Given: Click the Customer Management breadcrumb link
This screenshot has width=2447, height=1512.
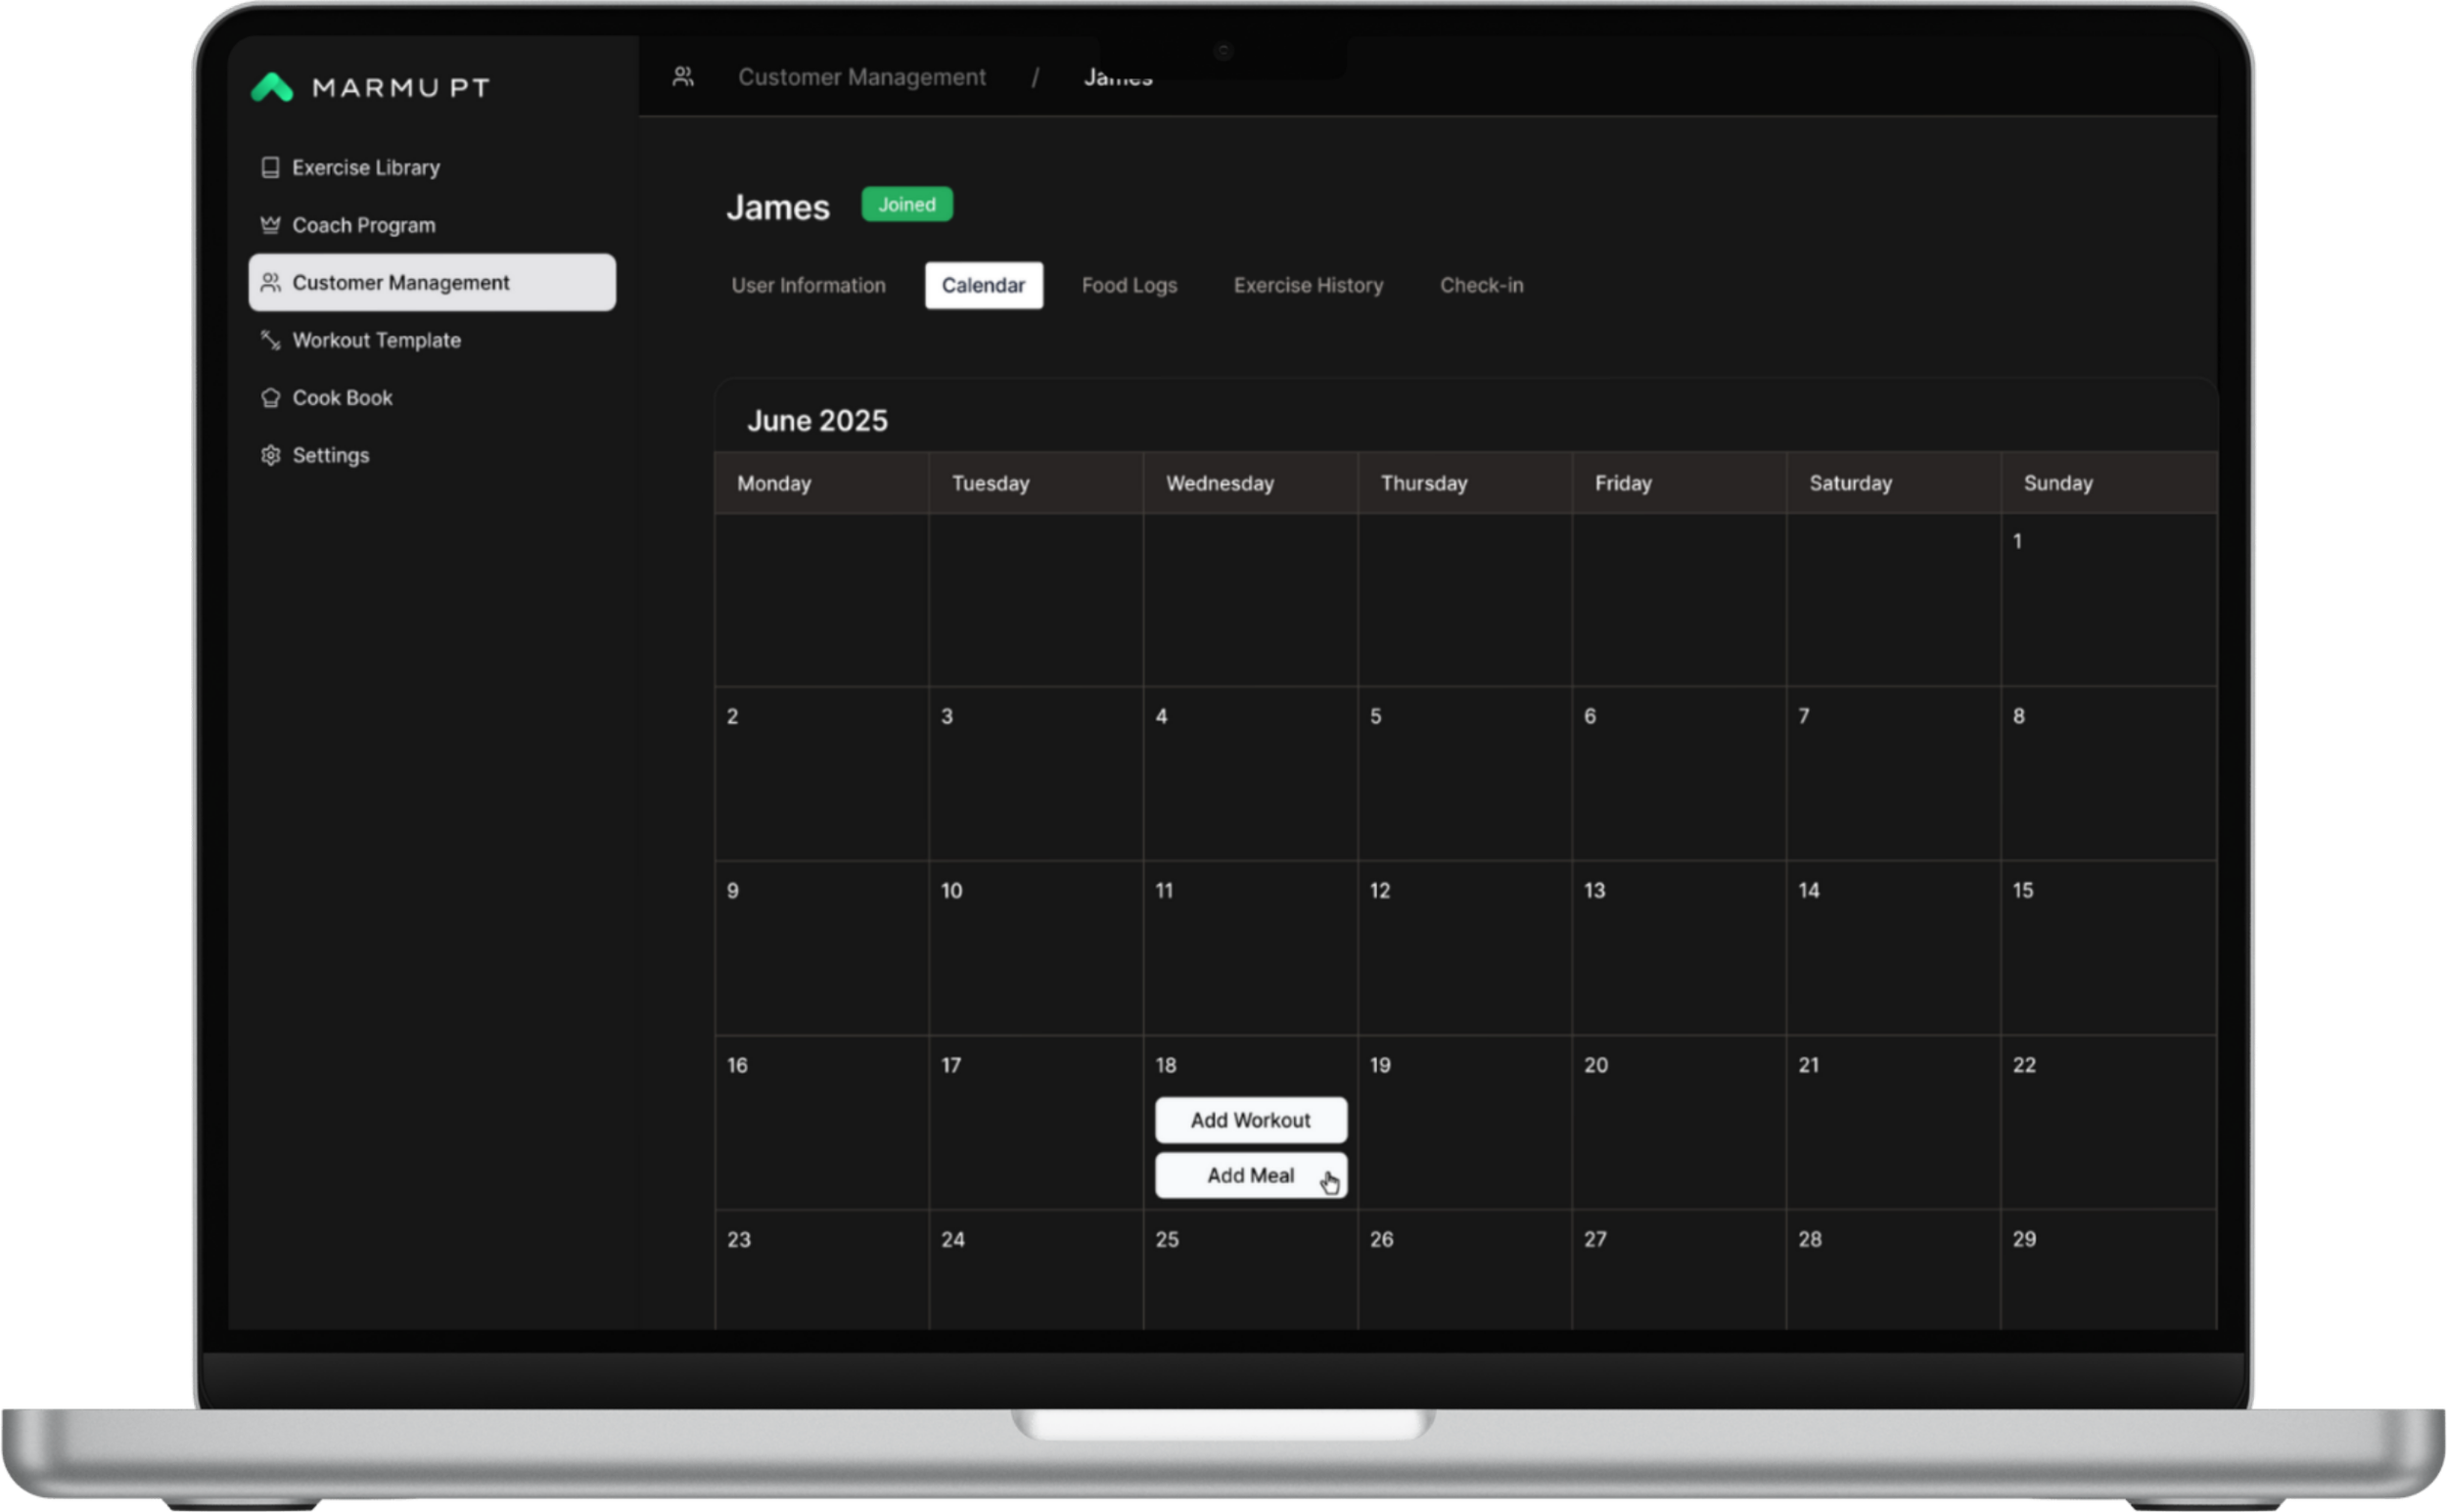Looking at the screenshot, I should click(861, 77).
